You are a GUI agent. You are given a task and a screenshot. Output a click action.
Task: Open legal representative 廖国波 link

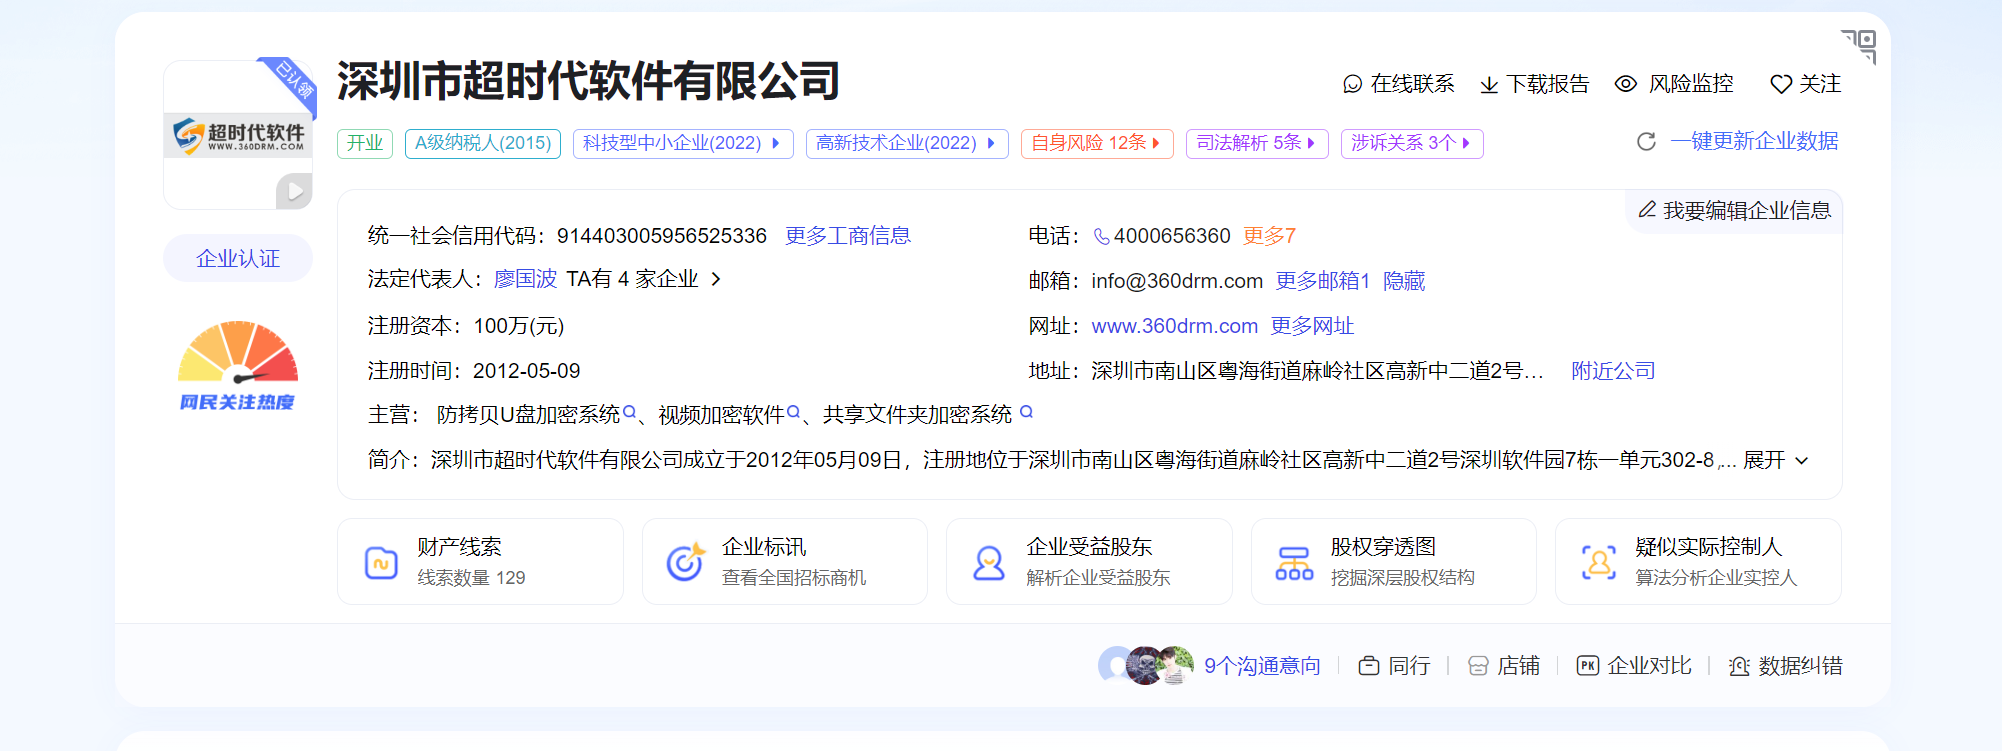click(525, 279)
